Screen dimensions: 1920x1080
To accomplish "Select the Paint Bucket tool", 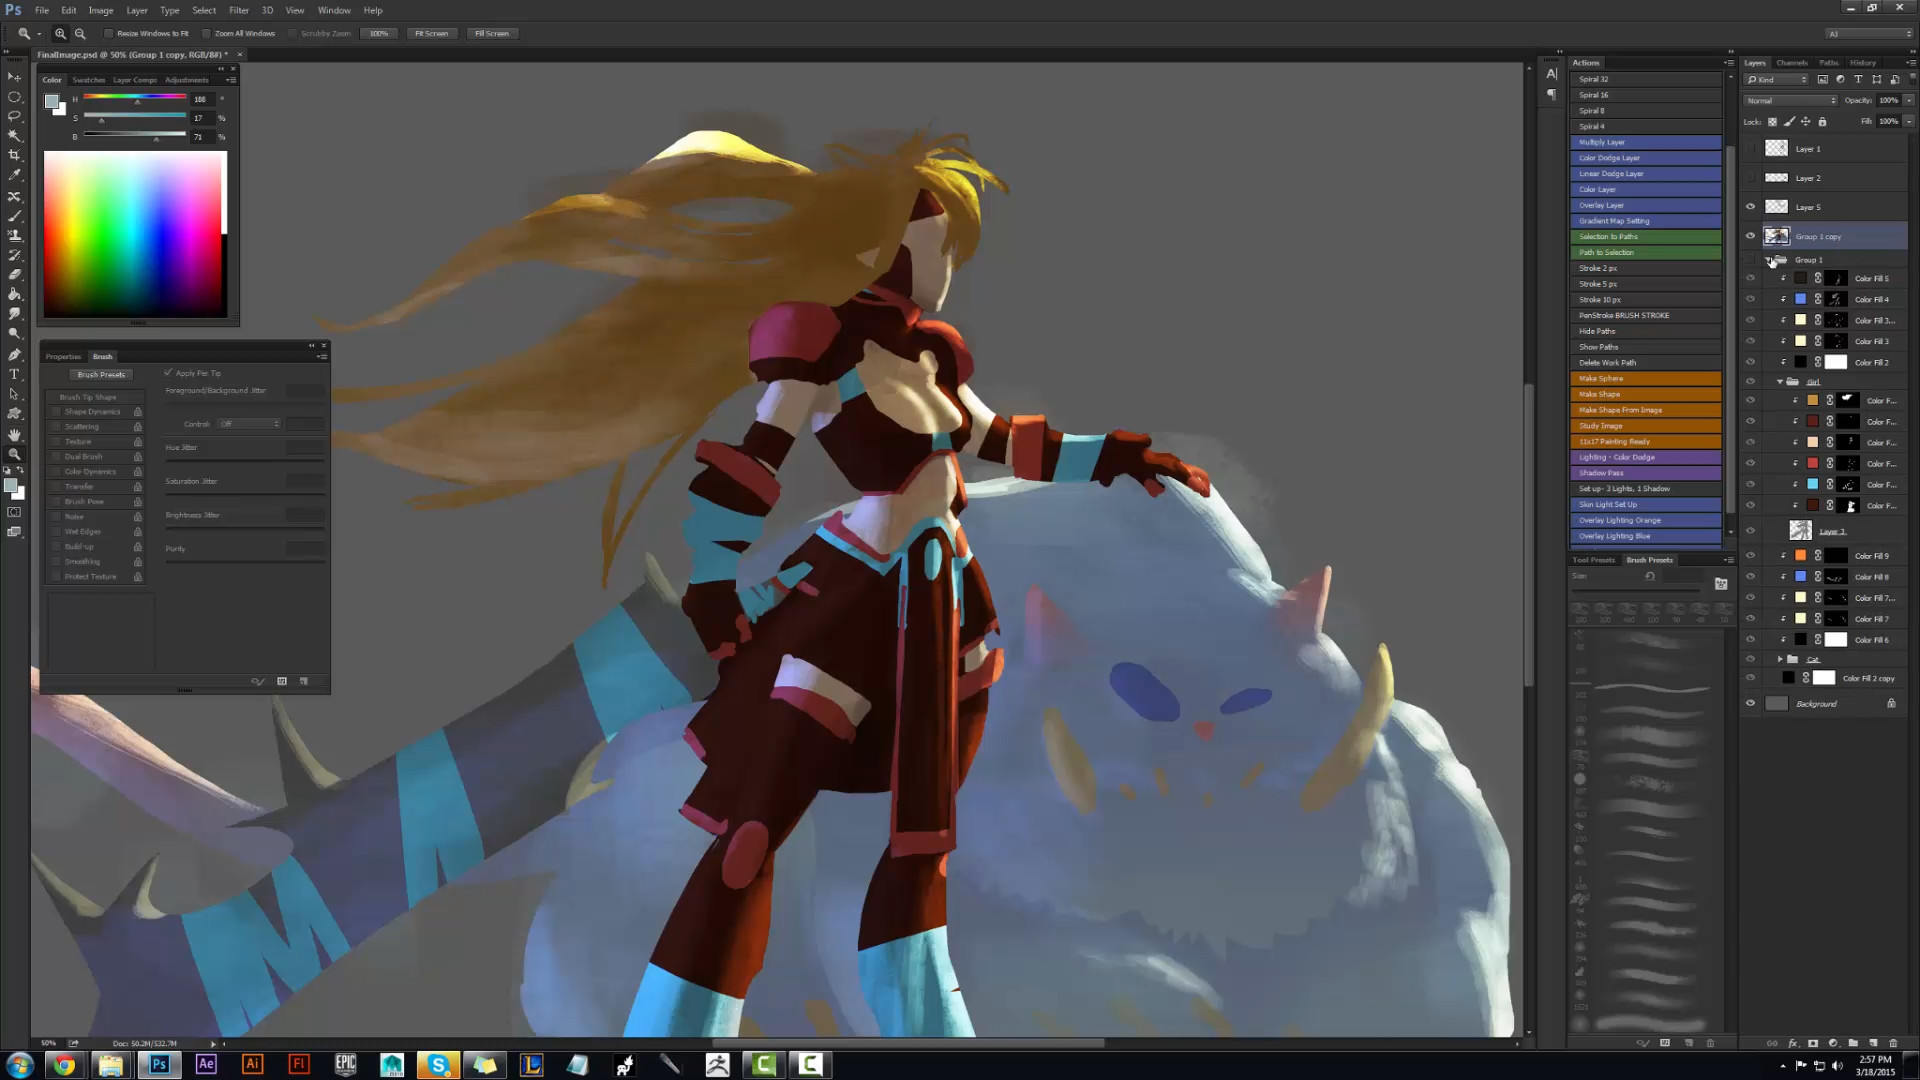I will click(14, 295).
